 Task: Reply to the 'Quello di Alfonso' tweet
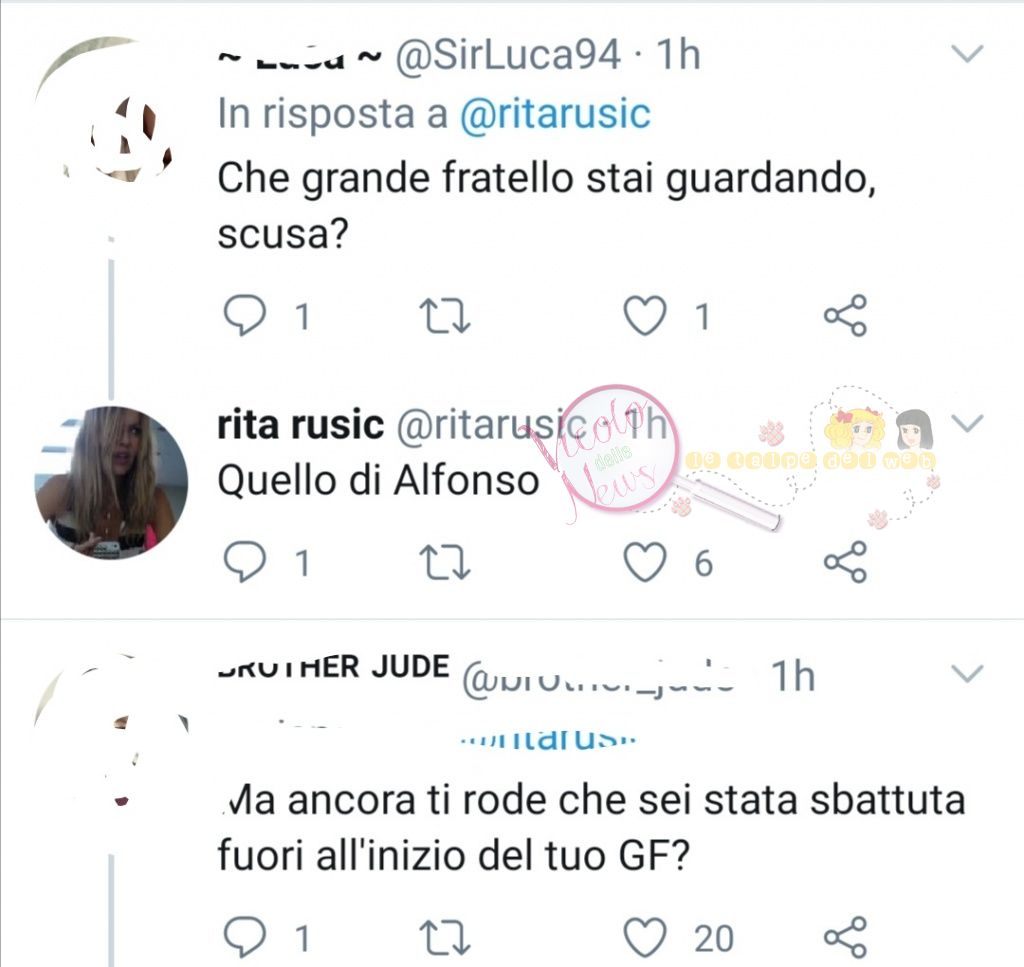[245, 562]
